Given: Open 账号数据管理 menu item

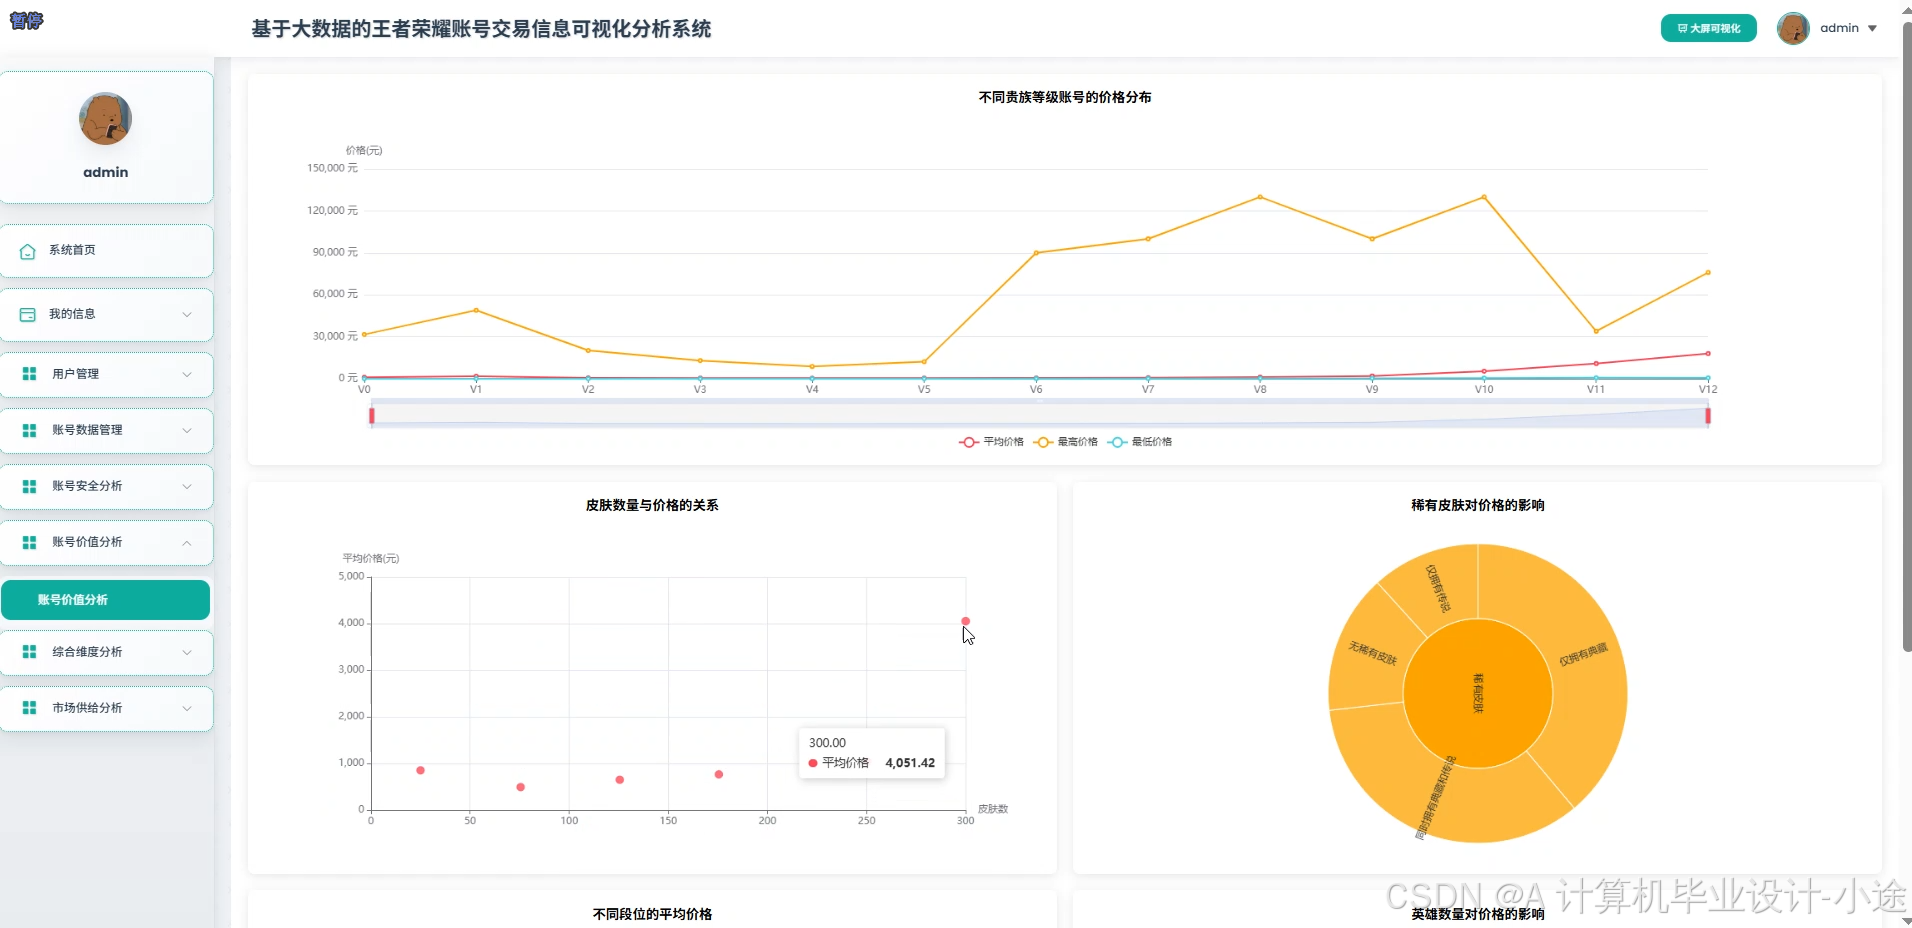Looking at the screenshot, I should pos(106,431).
